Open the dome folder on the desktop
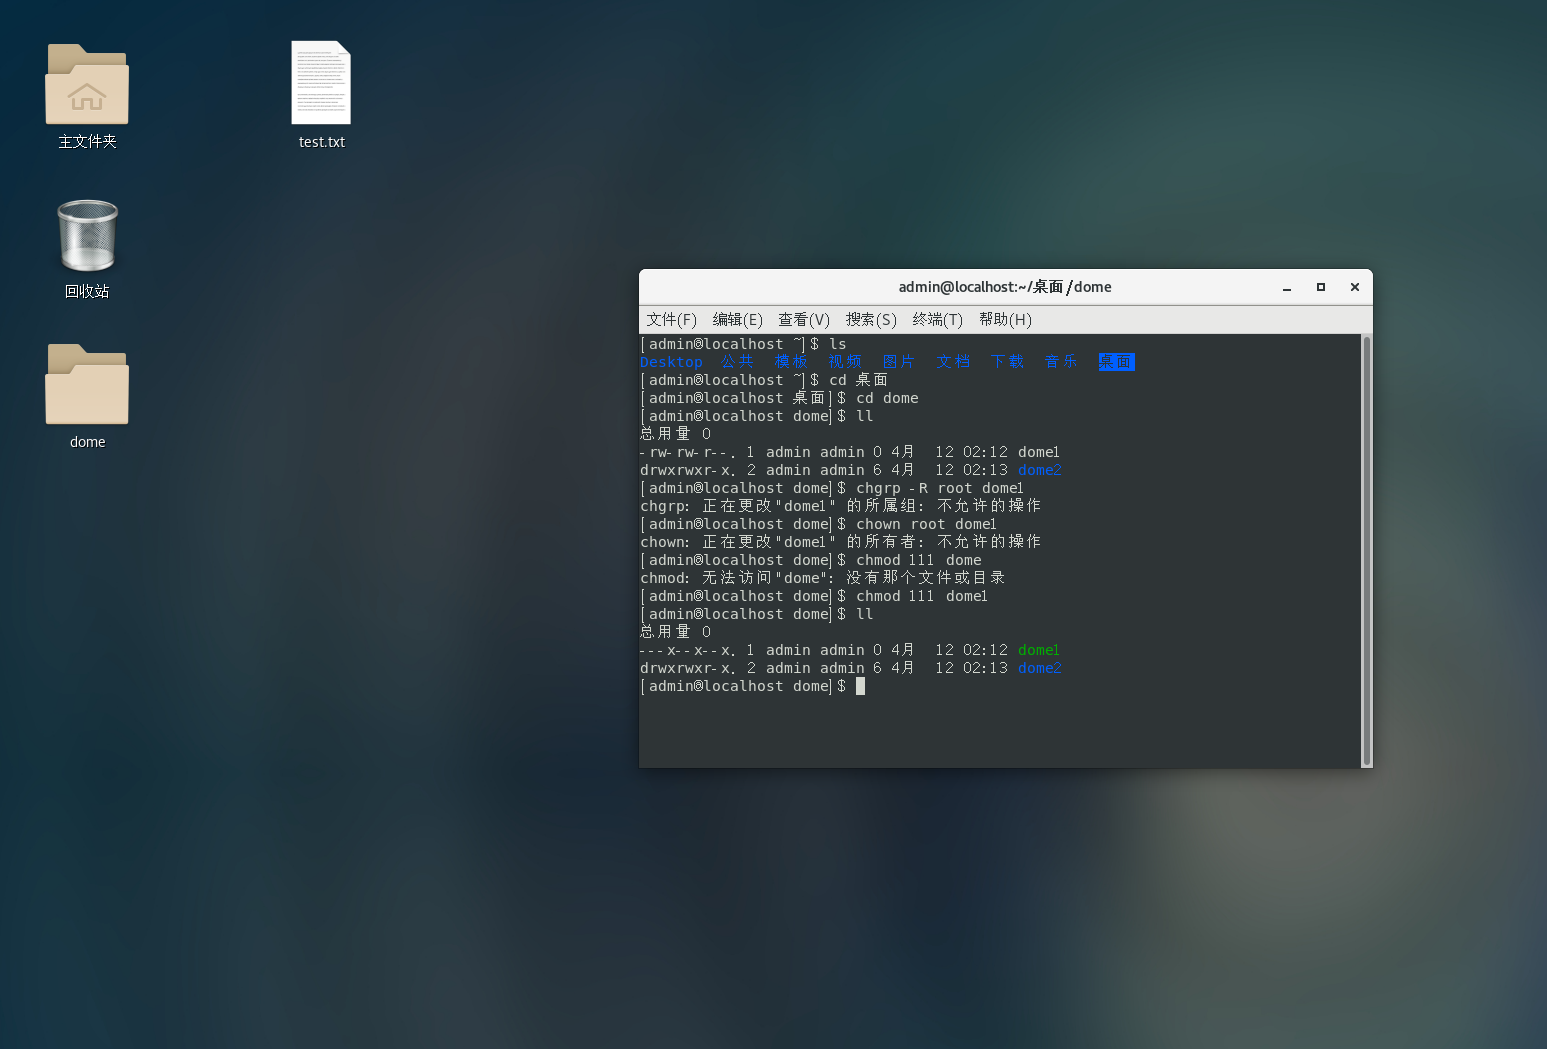 [x=87, y=395]
